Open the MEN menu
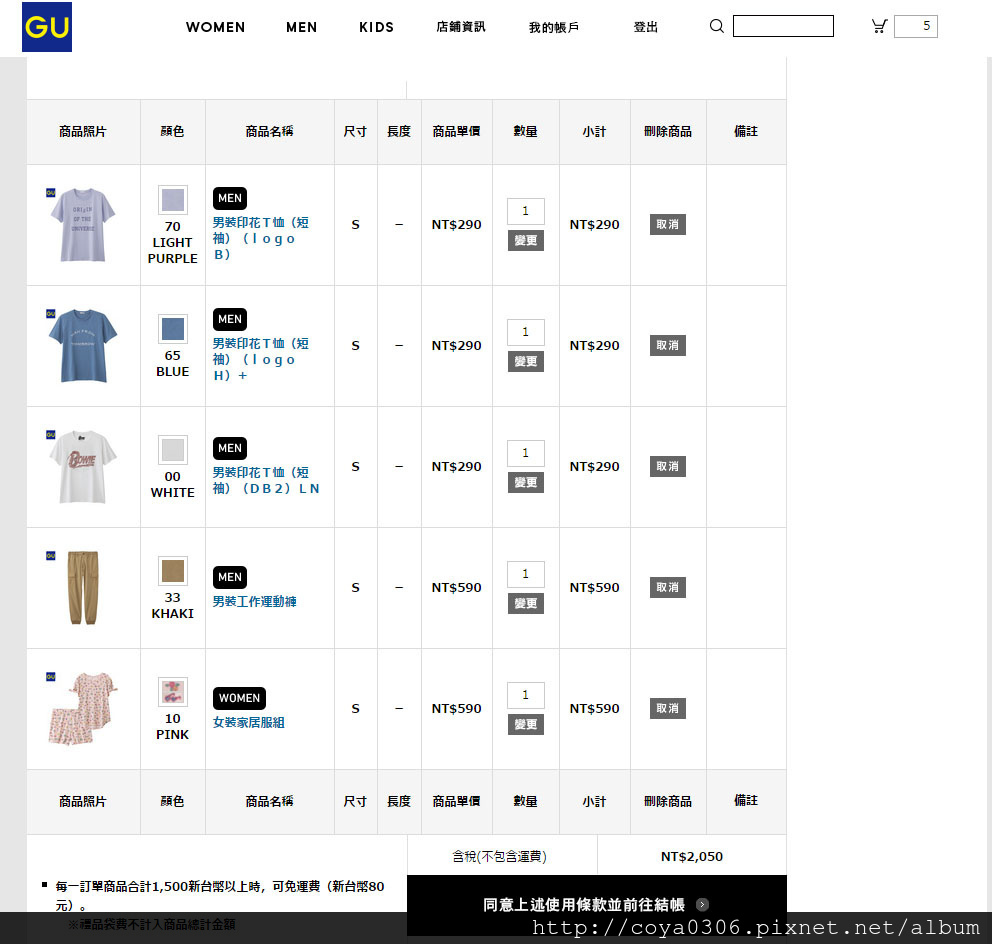Screen dimensions: 992x944 point(301,27)
